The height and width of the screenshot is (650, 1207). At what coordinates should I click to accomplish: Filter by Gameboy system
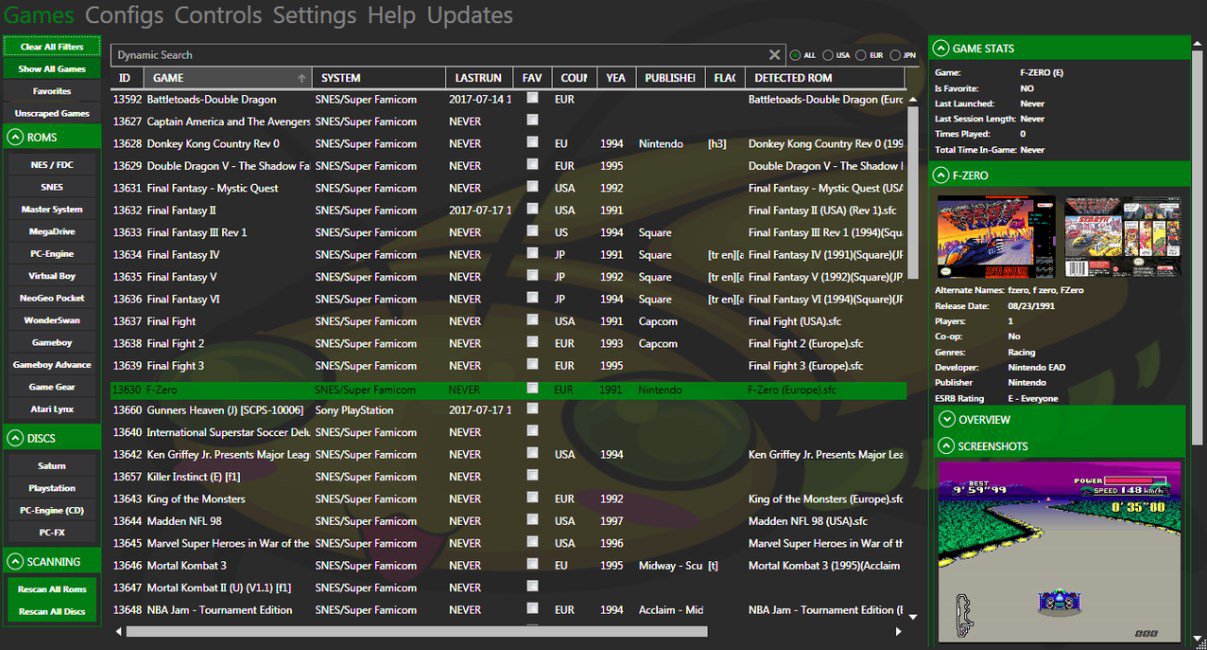tap(52, 342)
